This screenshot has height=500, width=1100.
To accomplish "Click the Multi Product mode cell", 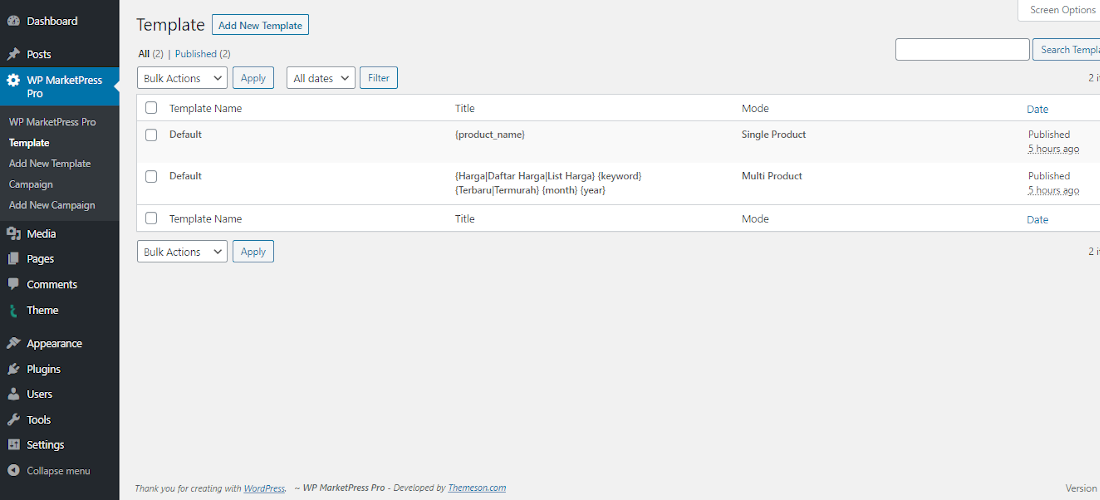I will [772, 176].
